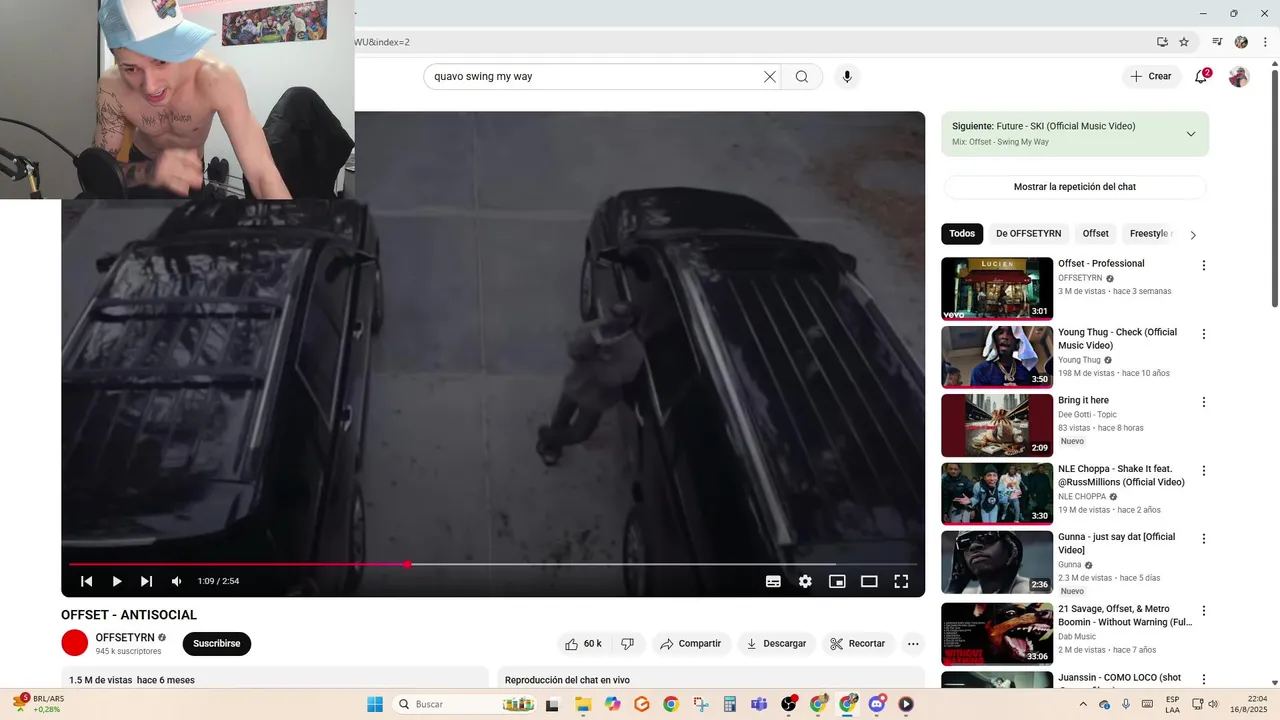
Task: Open the player settings gear
Action: click(805, 581)
